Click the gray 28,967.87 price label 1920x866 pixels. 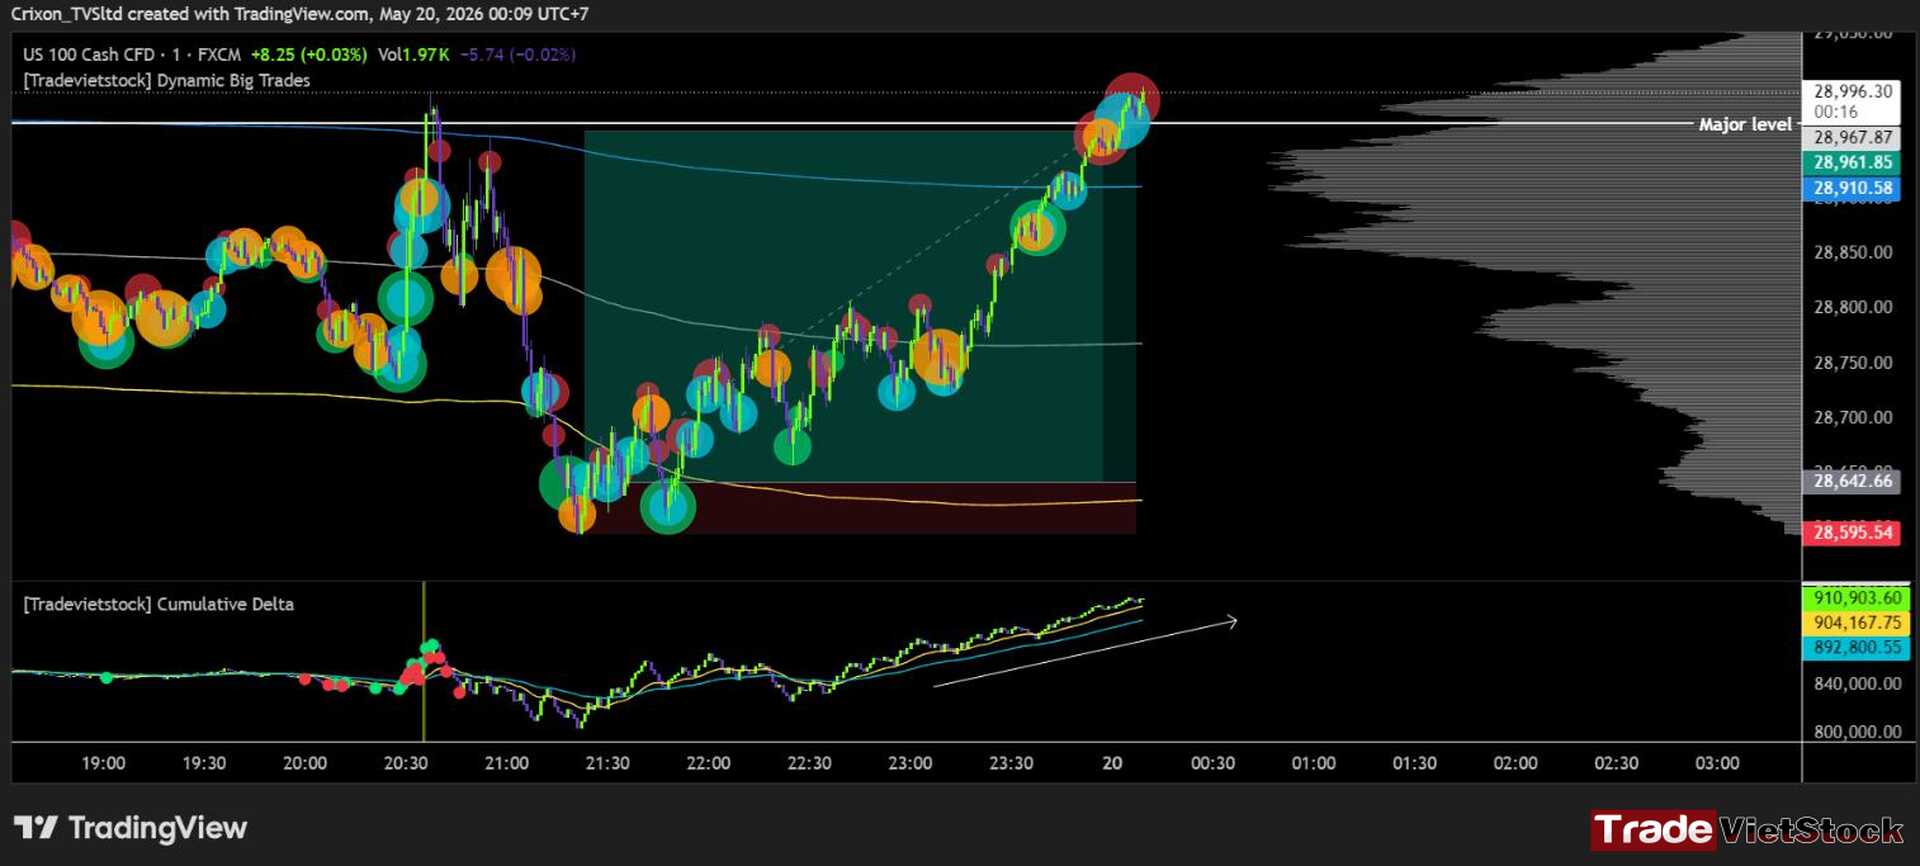click(x=1852, y=138)
